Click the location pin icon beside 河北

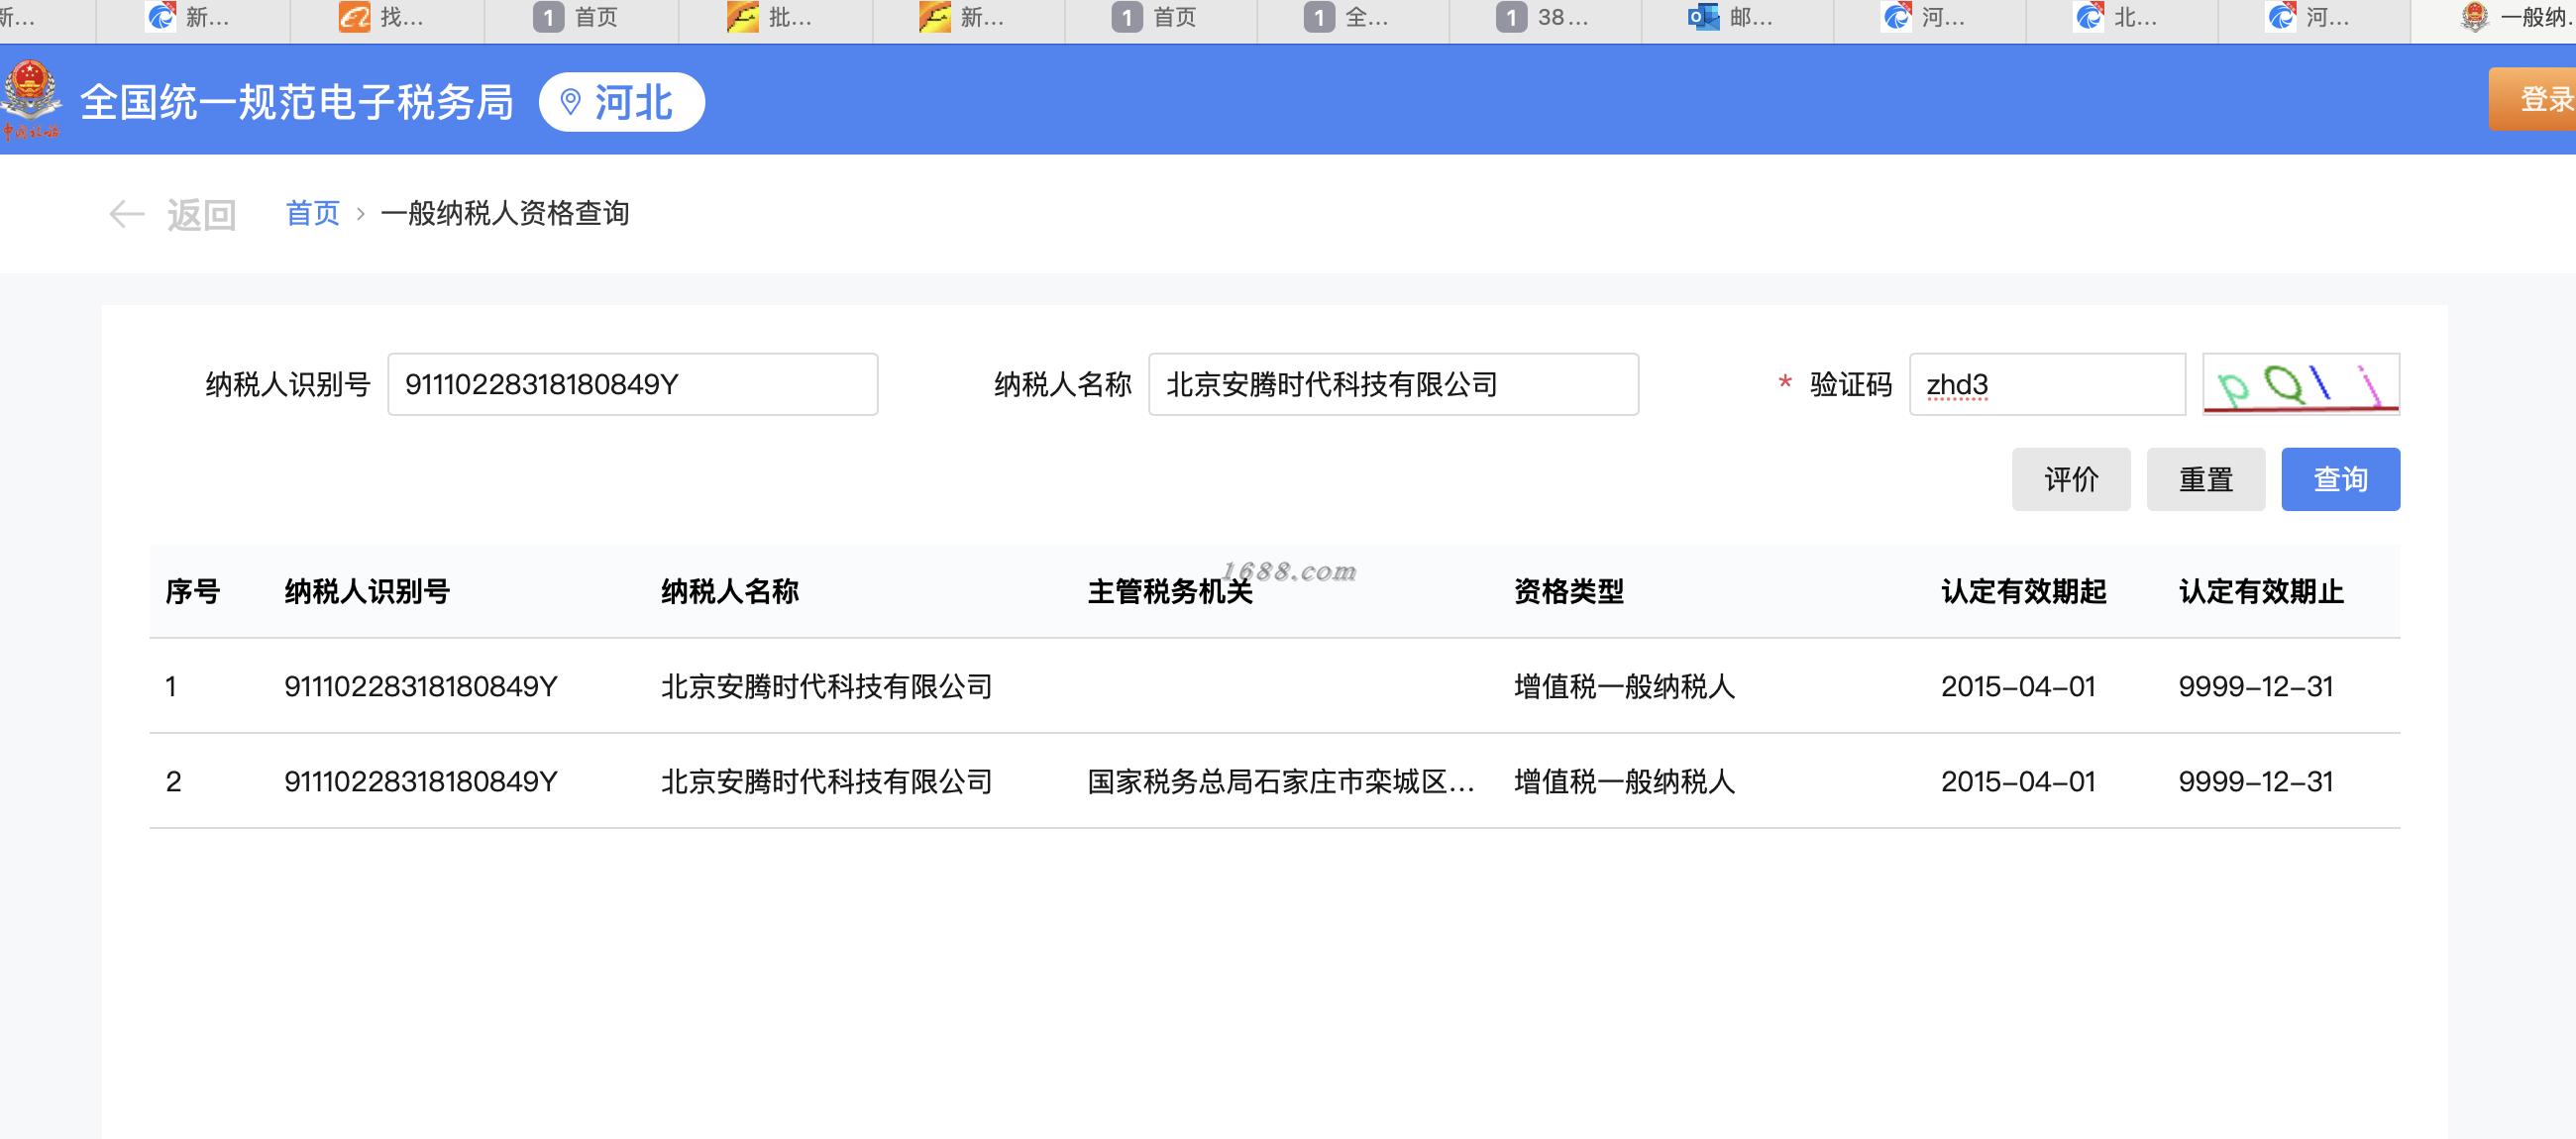[570, 102]
